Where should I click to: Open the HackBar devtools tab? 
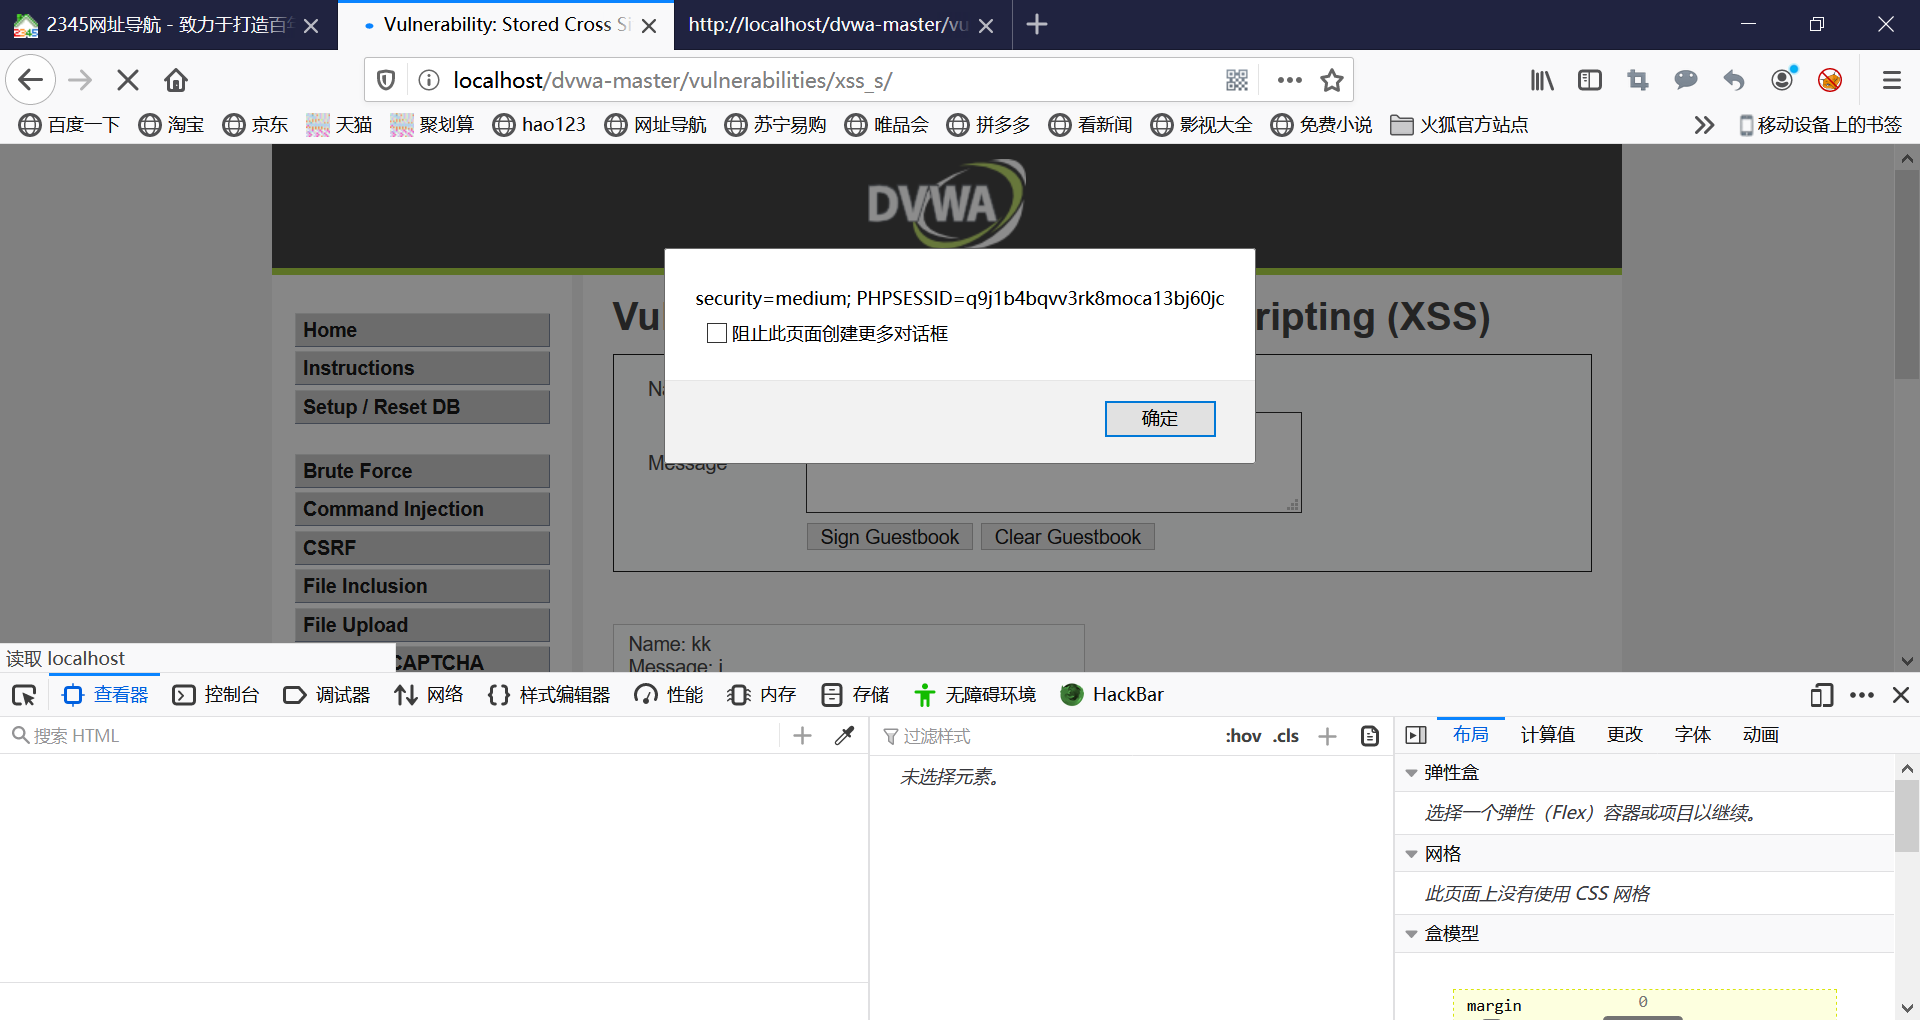click(x=1112, y=695)
